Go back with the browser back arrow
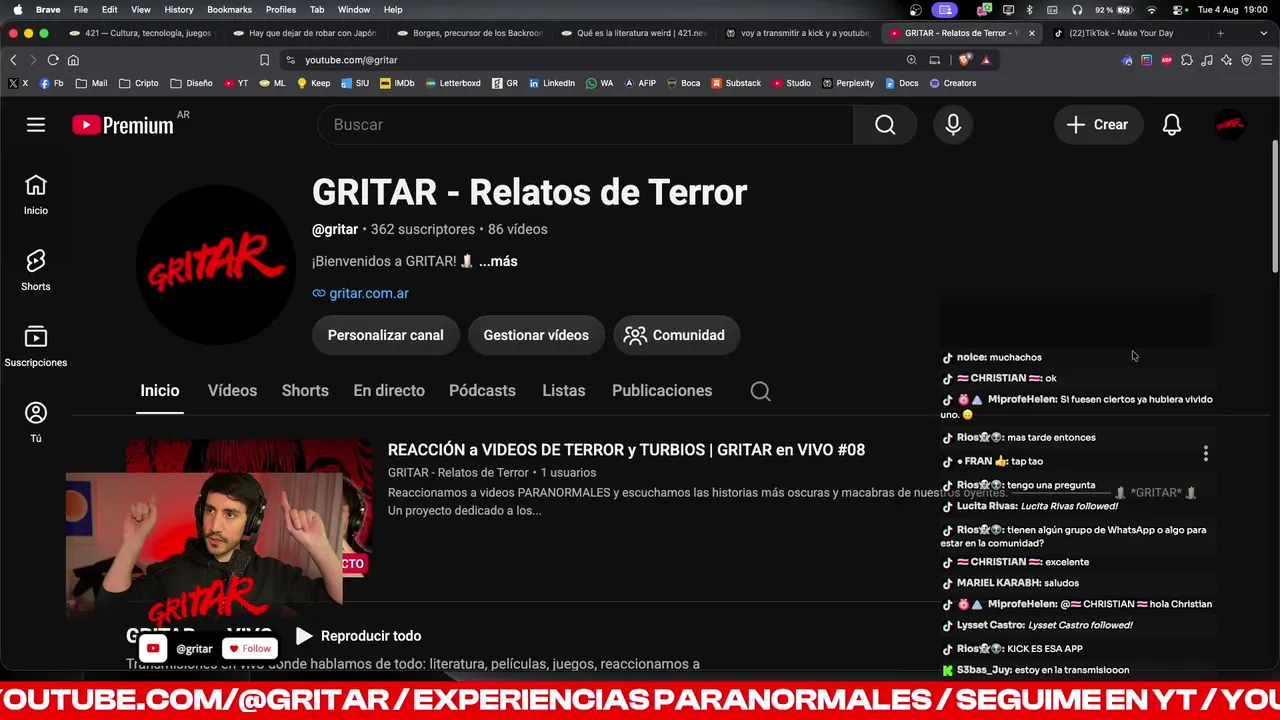This screenshot has height=720, width=1280. point(13,60)
